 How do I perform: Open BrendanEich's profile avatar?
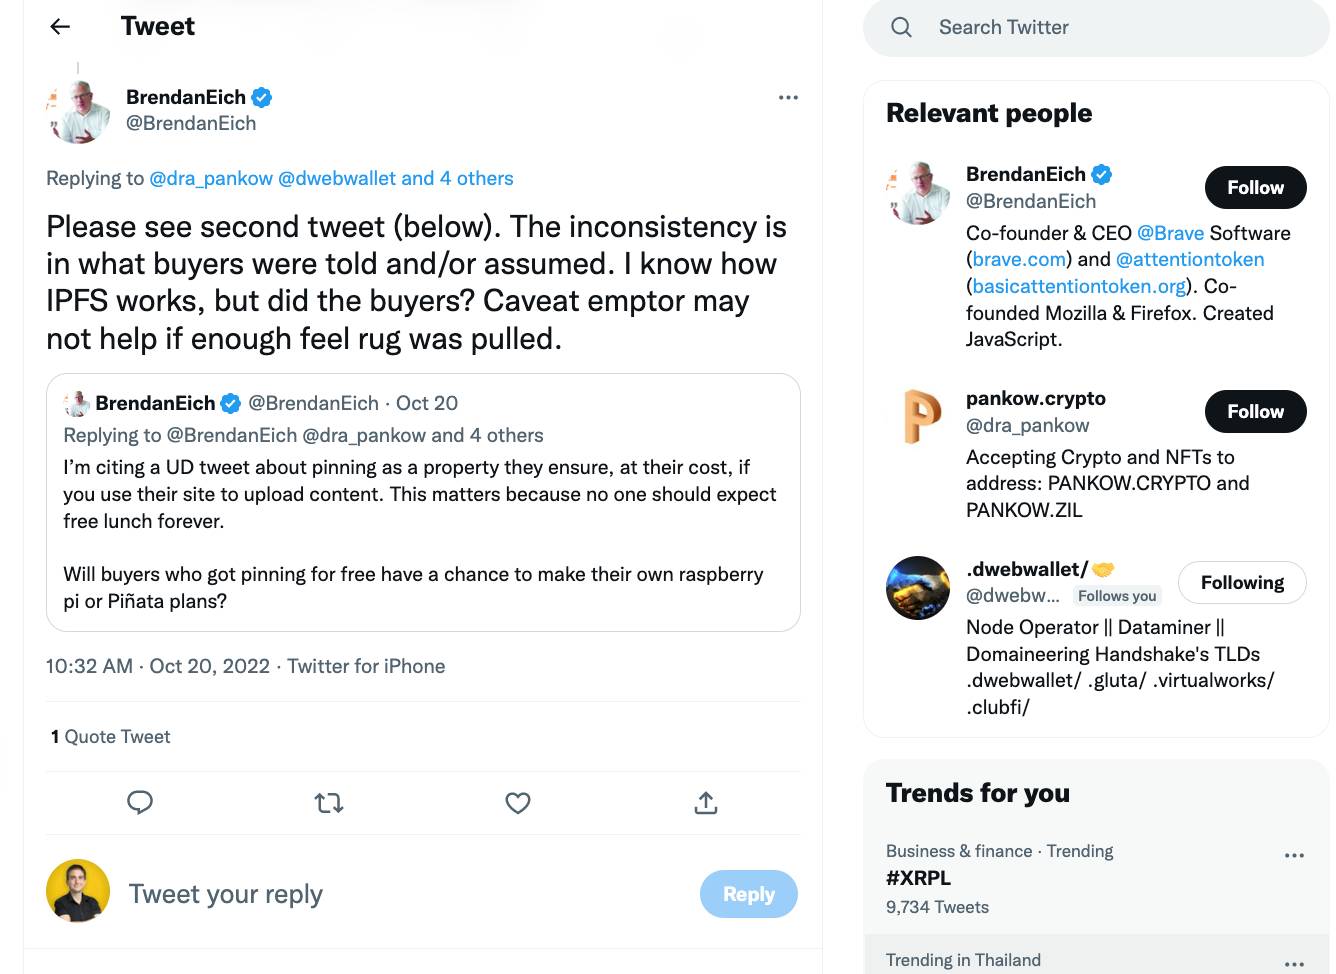point(77,110)
